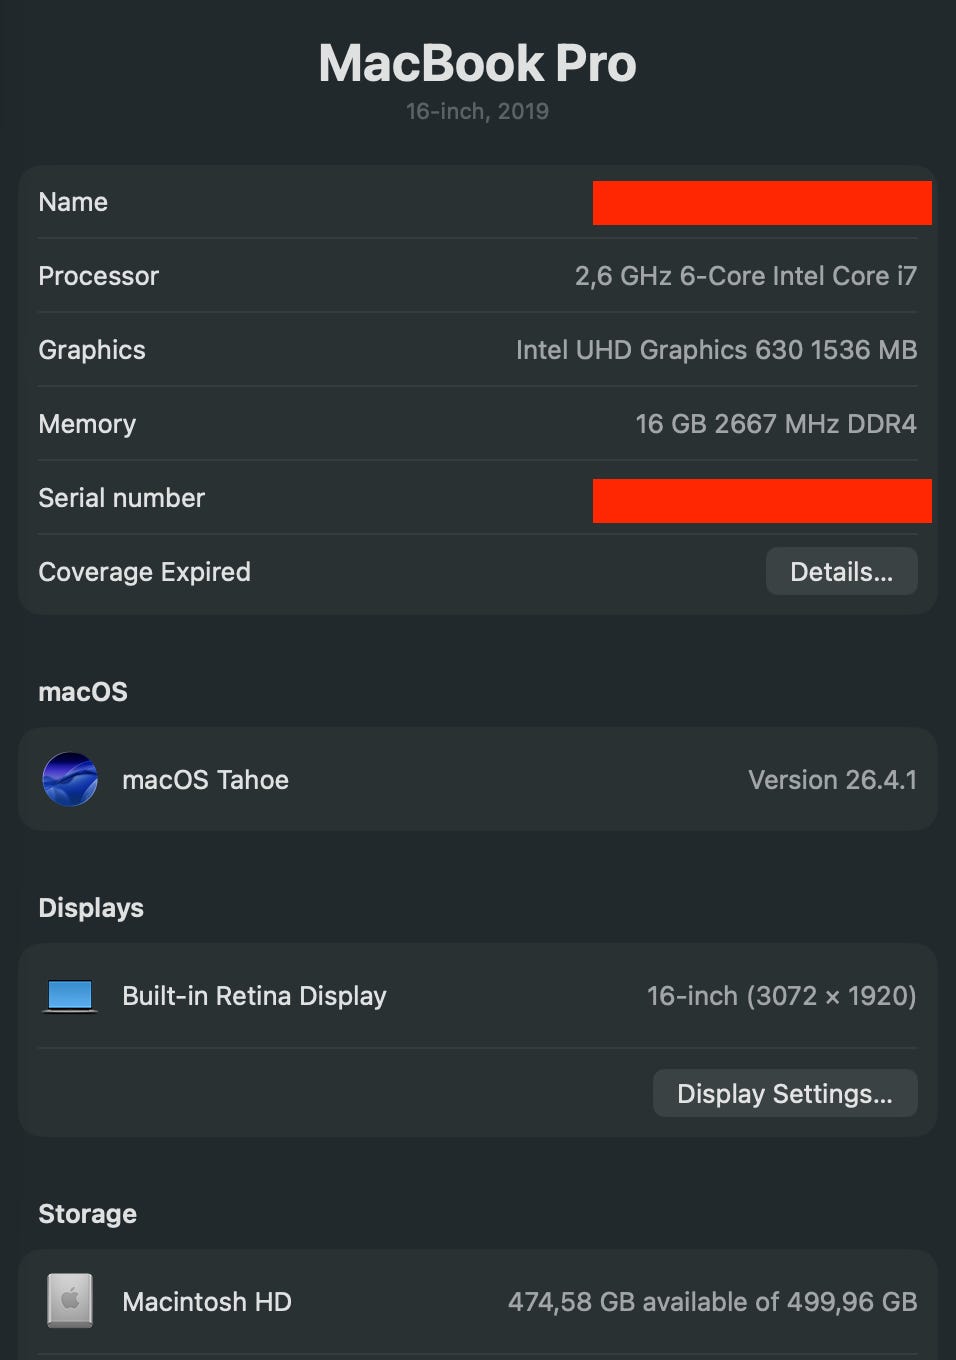Open coverage Details
Image resolution: width=956 pixels, height=1360 pixels.
pyautogui.click(x=841, y=572)
